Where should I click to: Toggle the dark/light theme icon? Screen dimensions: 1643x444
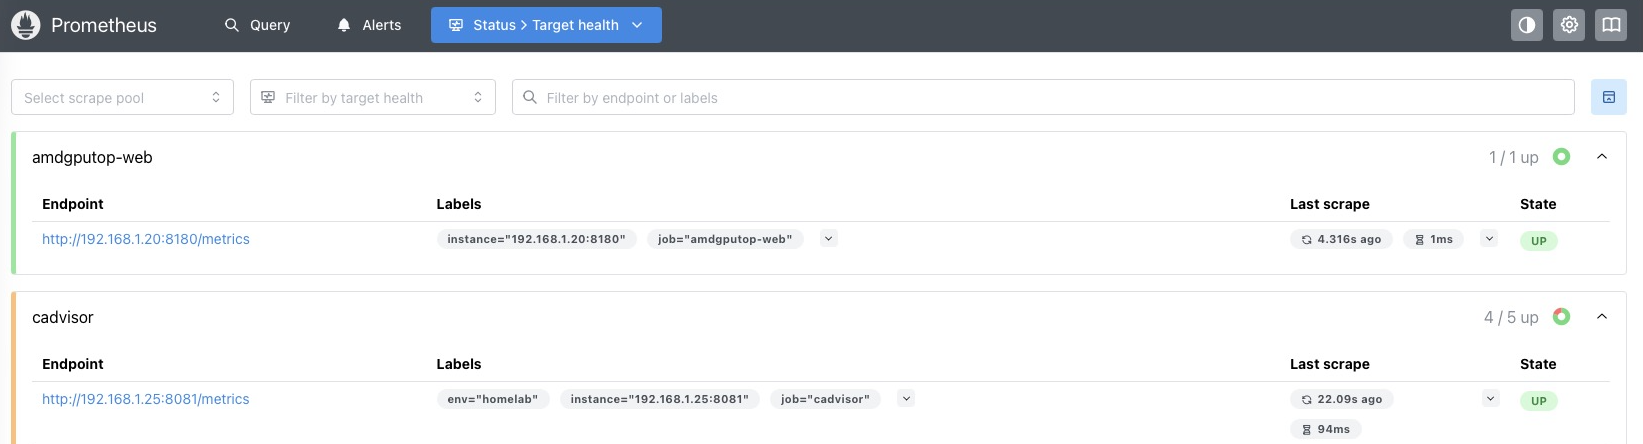pyautogui.click(x=1527, y=25)
